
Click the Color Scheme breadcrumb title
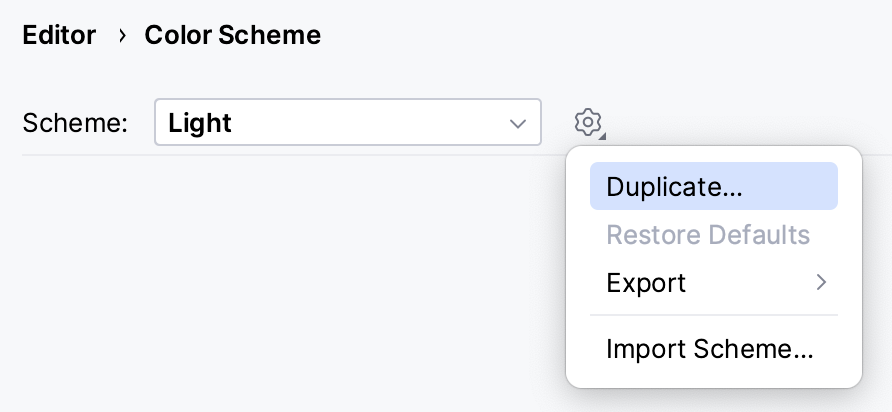(x=232, y=36)
